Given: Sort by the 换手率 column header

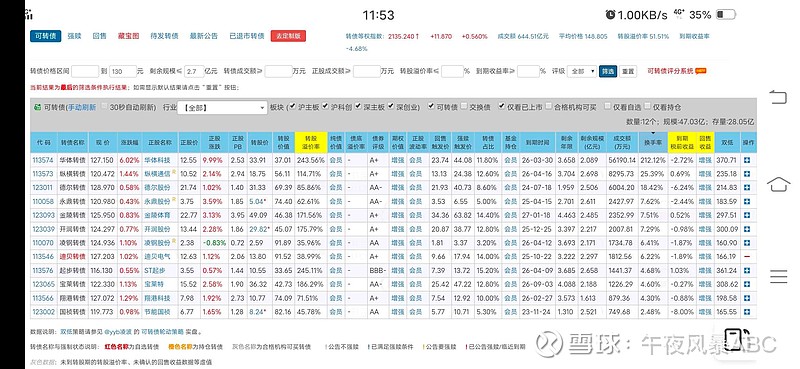Looking at the screenshot, I should tap(654, 142).
